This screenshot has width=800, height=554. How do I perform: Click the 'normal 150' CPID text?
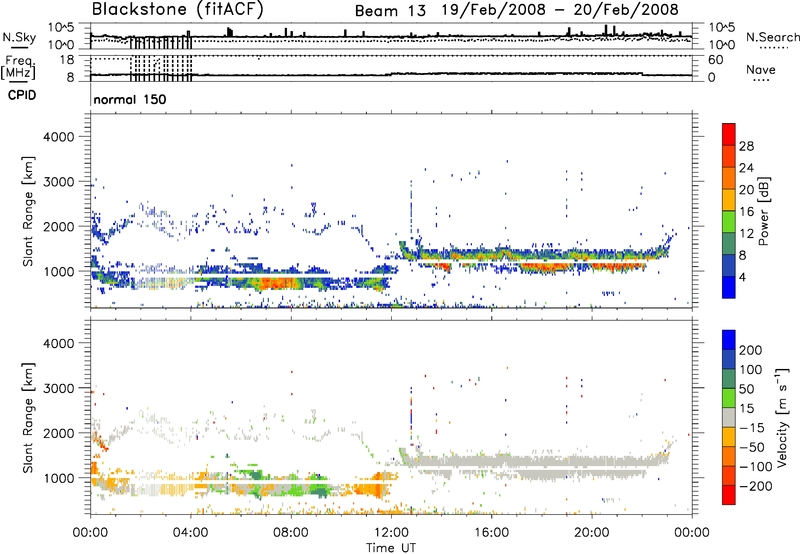click(130, 99)
